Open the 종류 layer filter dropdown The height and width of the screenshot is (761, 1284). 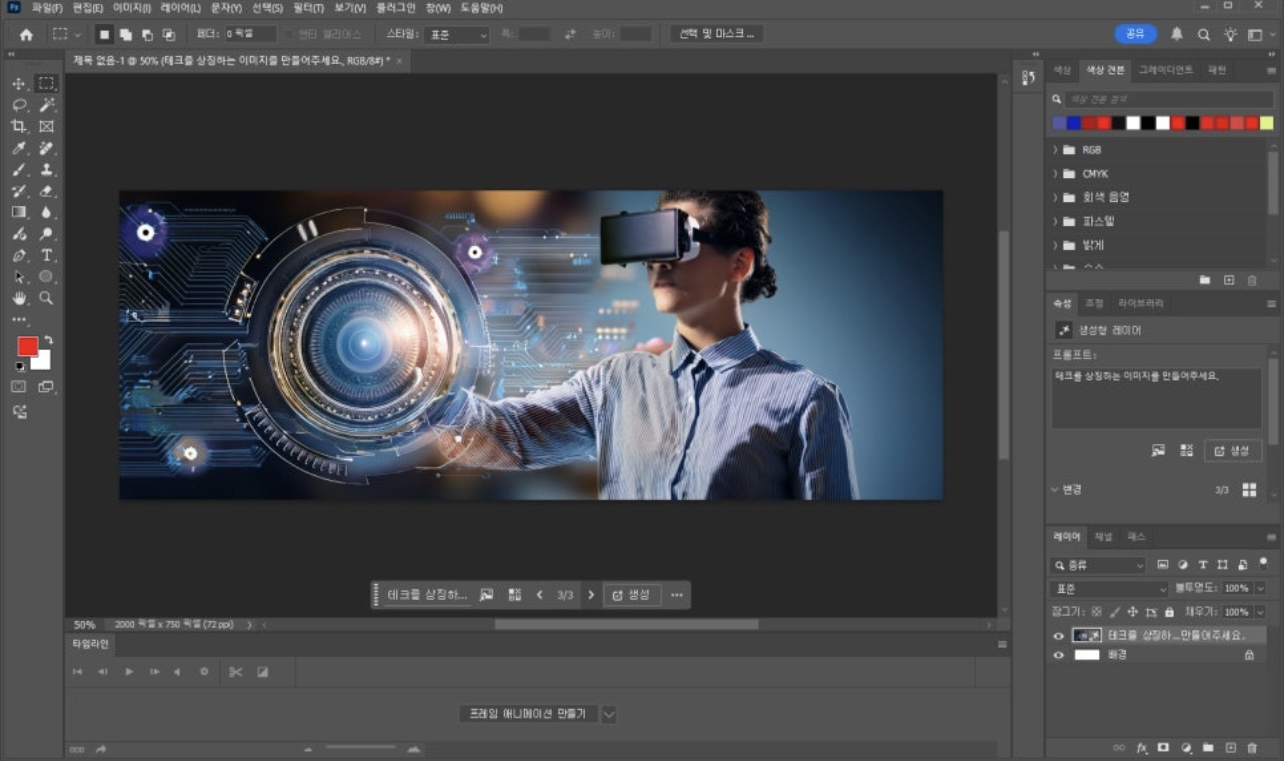(1098, 565)
